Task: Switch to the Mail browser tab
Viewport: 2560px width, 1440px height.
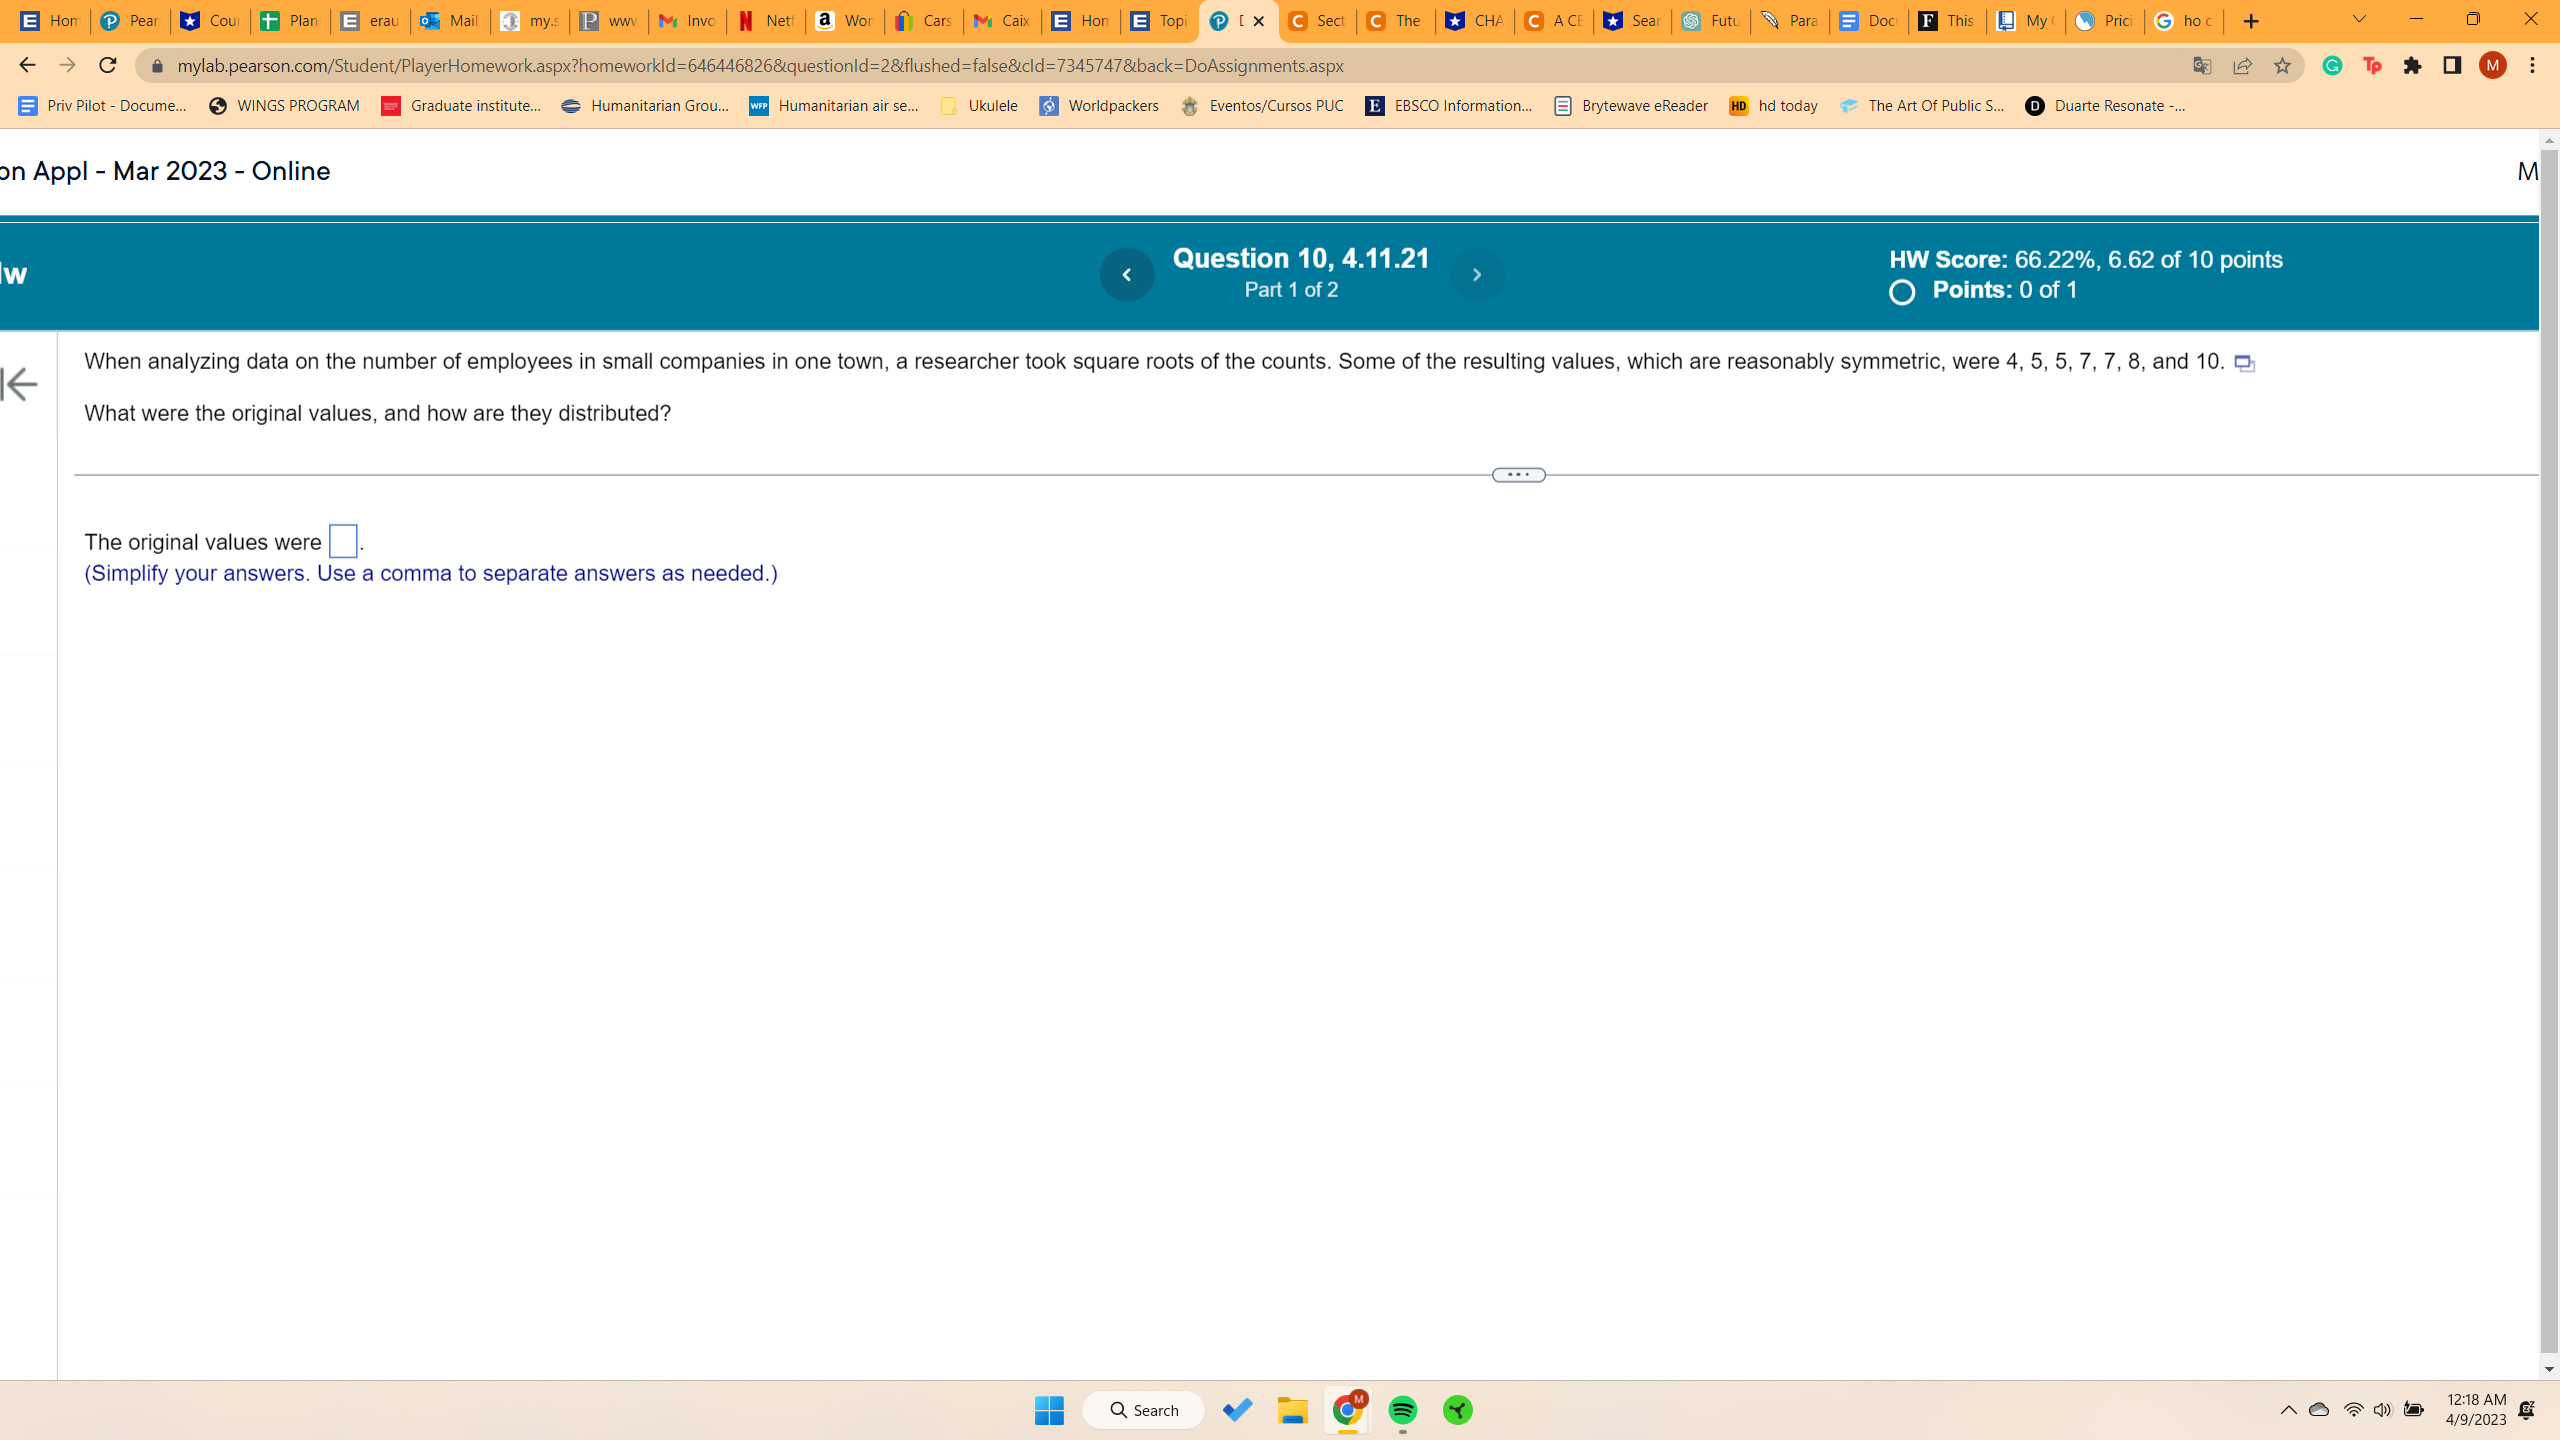Action: (449, 21)
